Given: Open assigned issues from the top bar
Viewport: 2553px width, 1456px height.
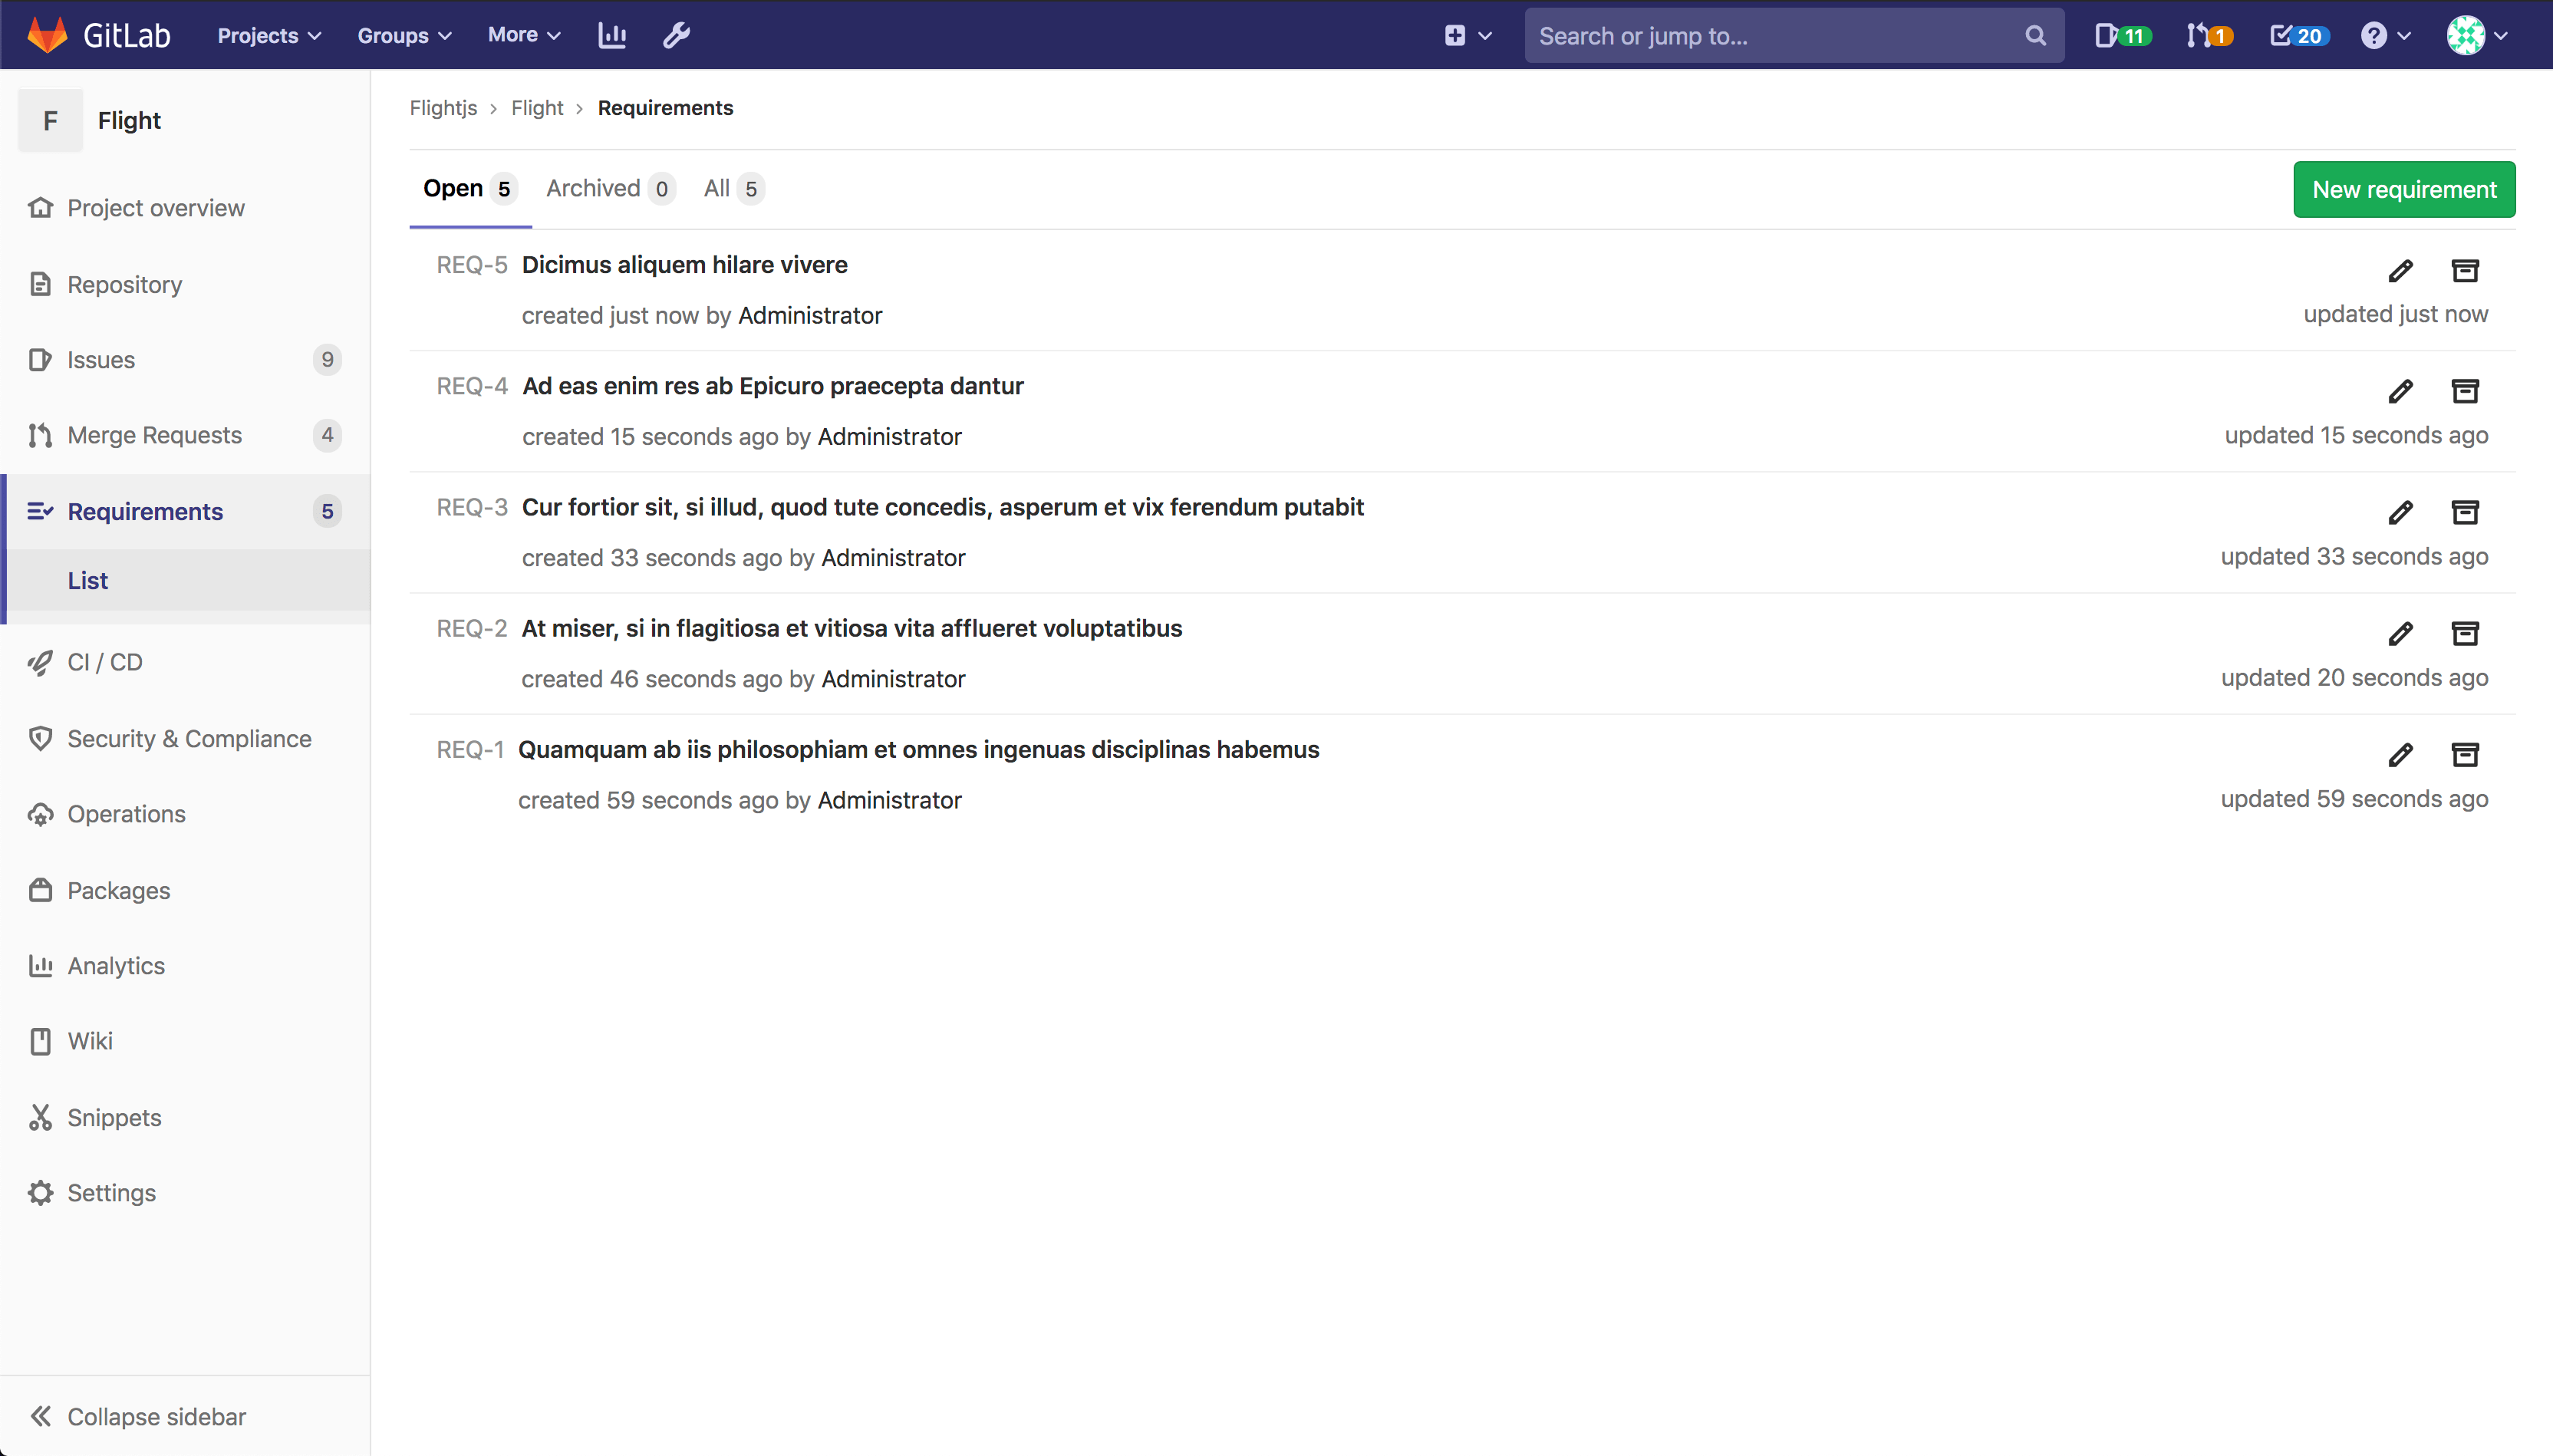Looking at the screenshot, I should pyautogui.click(x=2120, y=35).
